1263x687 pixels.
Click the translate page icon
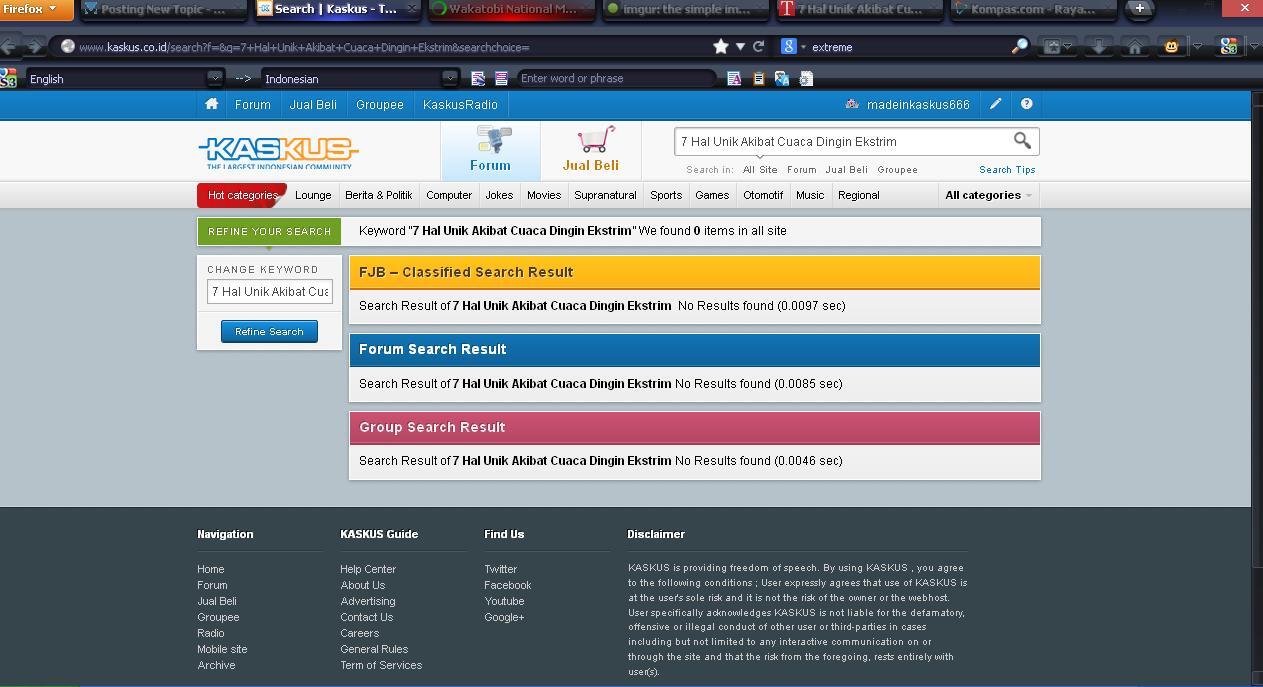(x=782, y=78)
